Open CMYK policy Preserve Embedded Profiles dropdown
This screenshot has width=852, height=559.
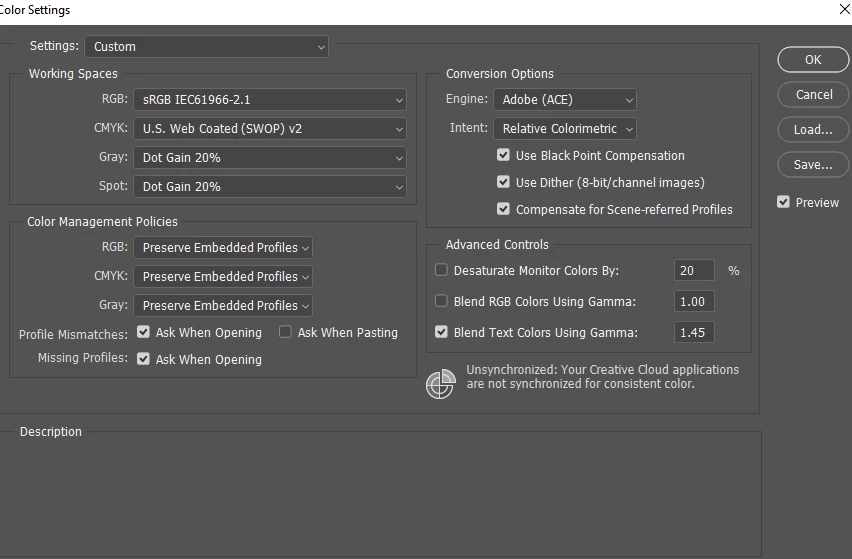tap(223, 277)
